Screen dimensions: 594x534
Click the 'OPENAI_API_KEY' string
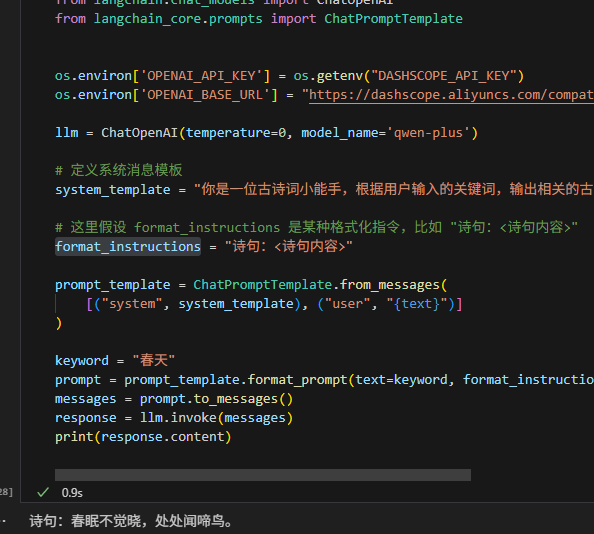click(x=201, y=76)
